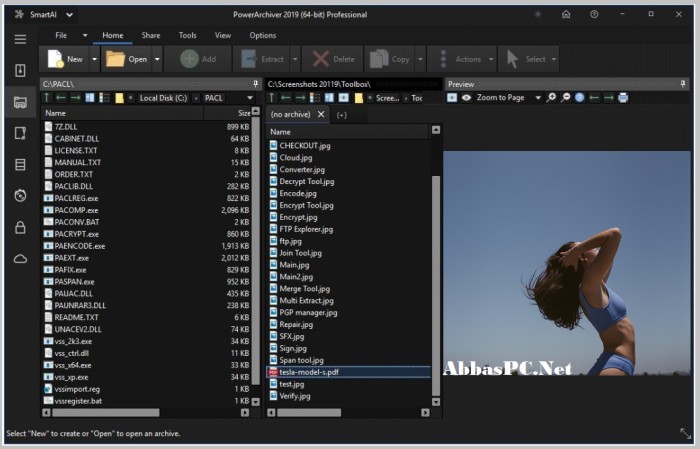Click the Copy toolbar button

390,59
